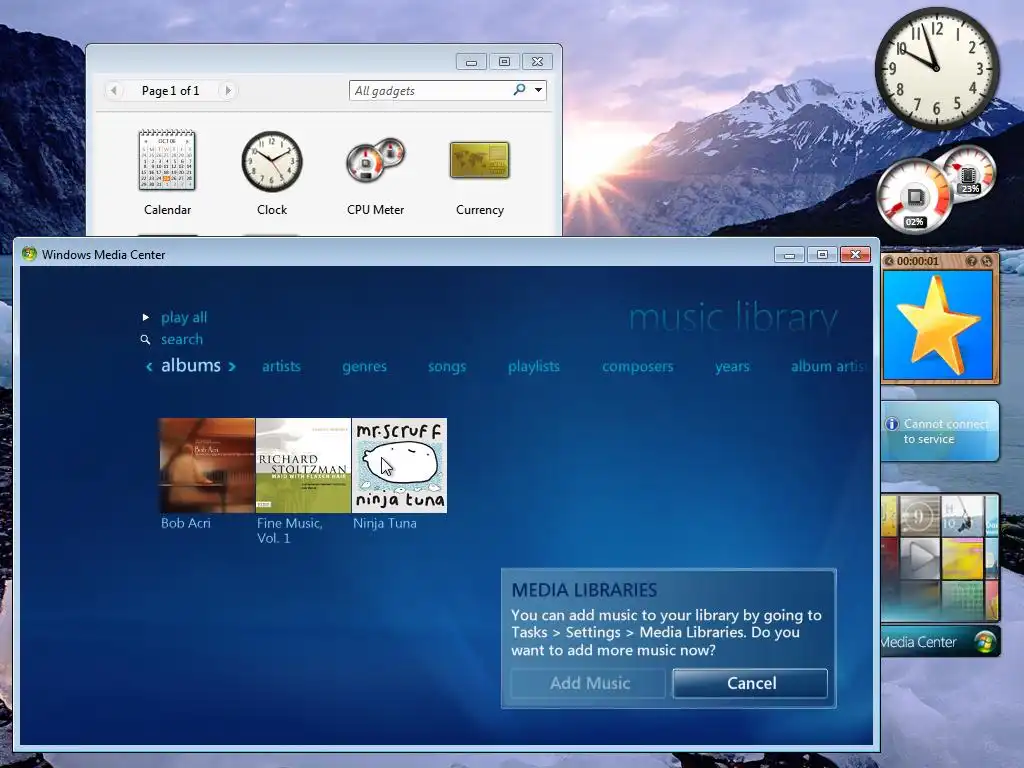This screenshot has width=1024, height=768.
Task: Click the star picture puzzle gadget
Action: coord(938,325)
